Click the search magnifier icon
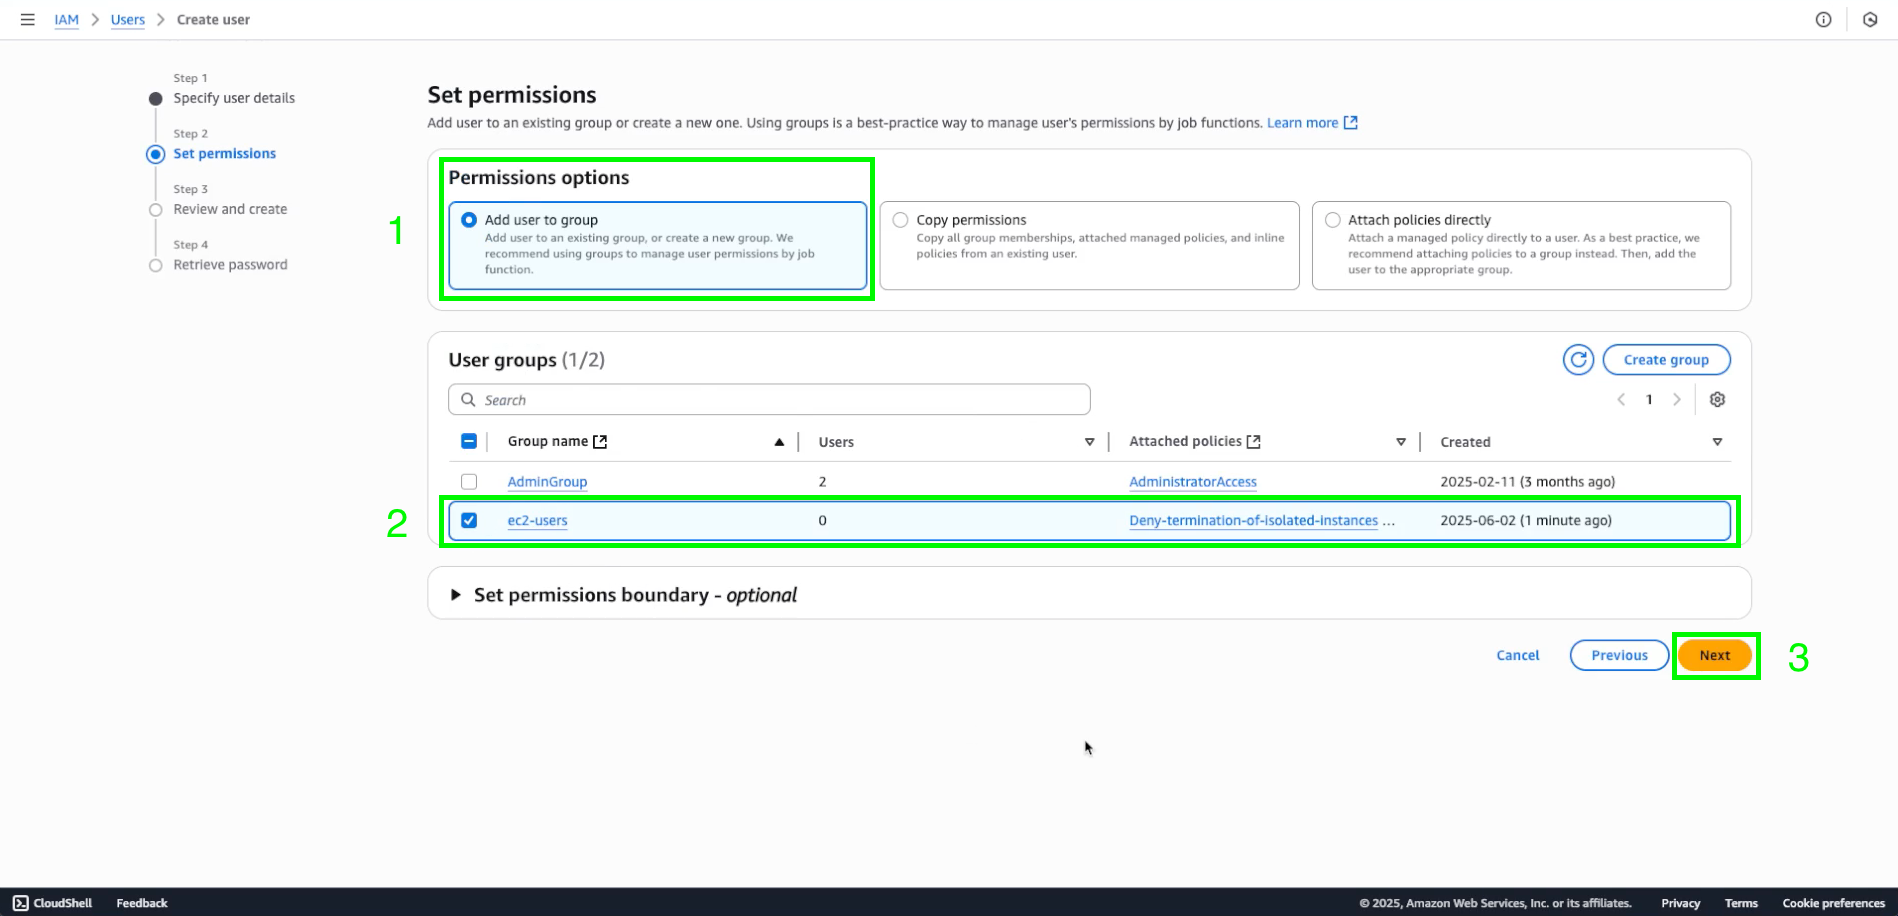 pyautogui.click(x=468, y=399)
